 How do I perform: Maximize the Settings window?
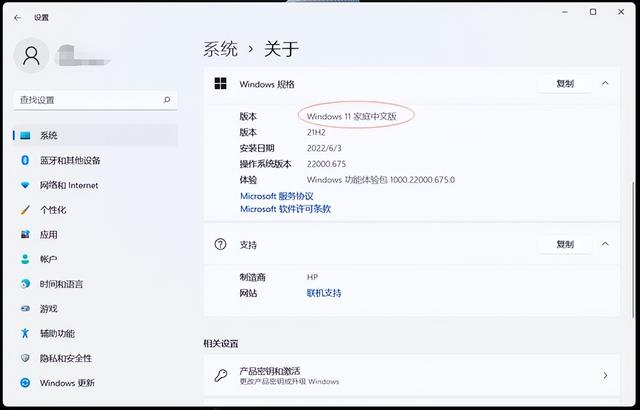pos(593,12)
